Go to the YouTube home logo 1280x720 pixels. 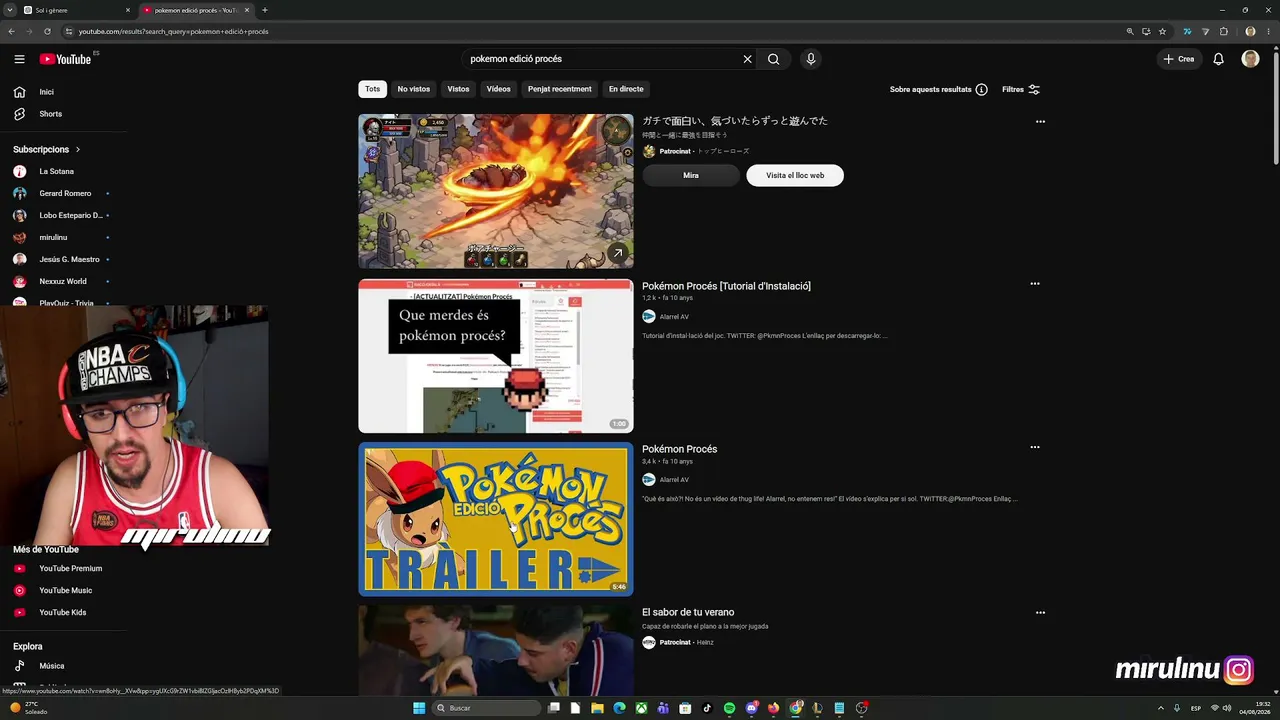[x=65, y=59]
